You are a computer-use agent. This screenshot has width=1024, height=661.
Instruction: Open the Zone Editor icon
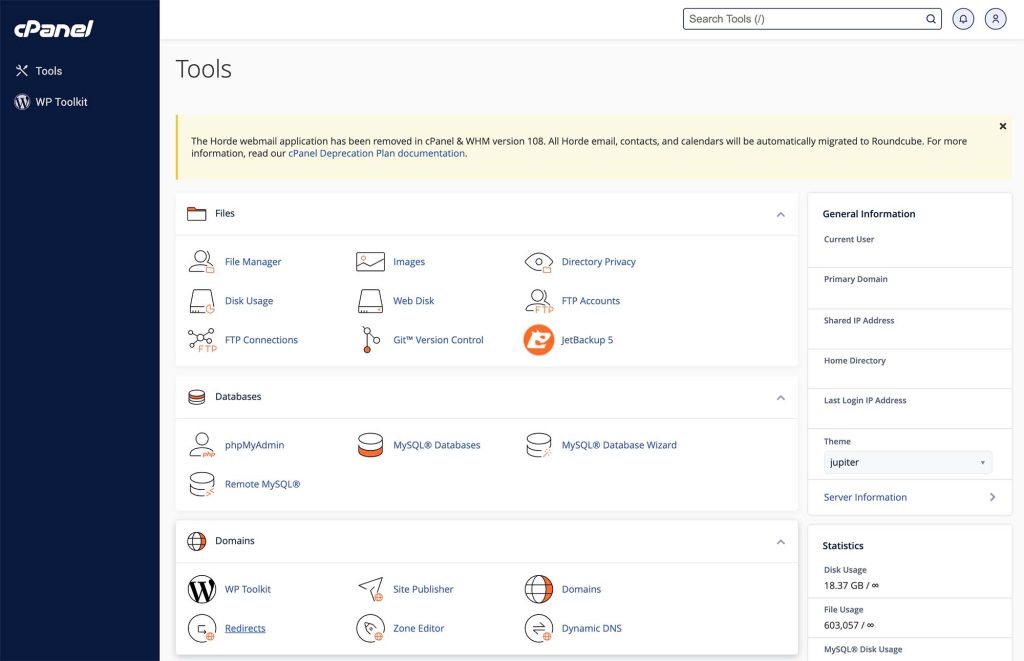click(x=370, y=628)
